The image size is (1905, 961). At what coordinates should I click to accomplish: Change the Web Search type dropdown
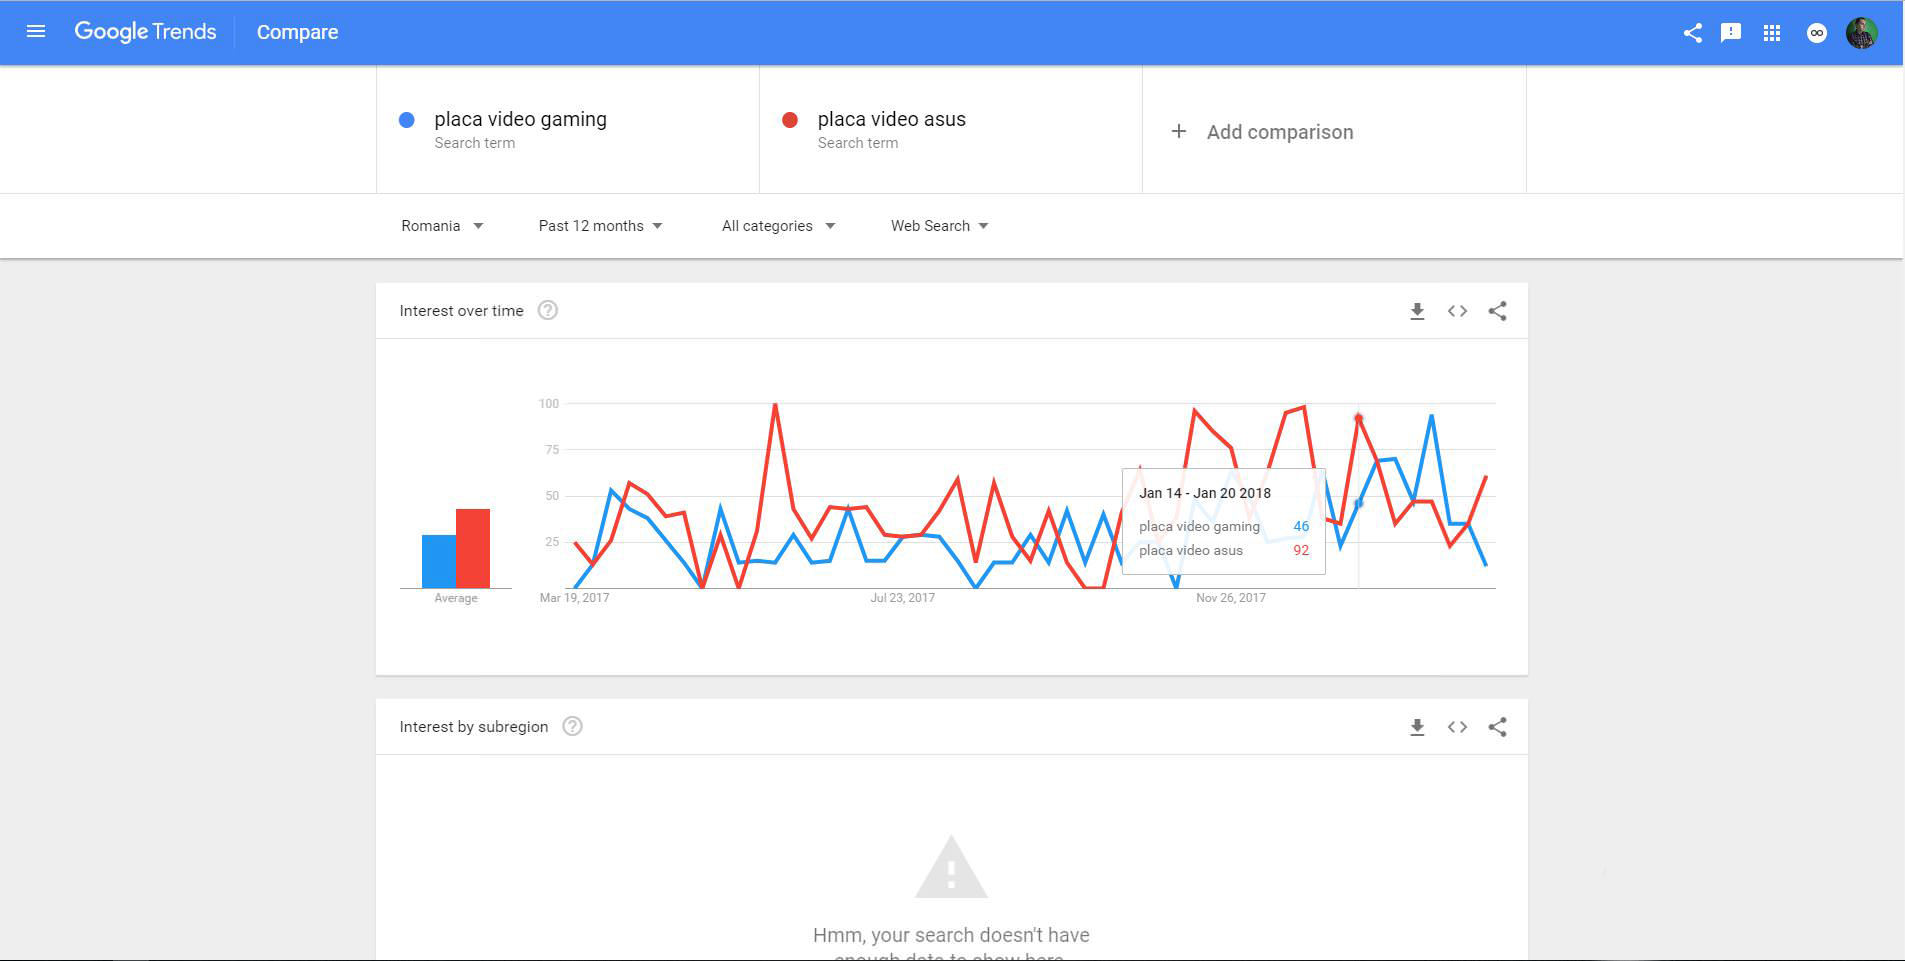(x=939, y=226)
